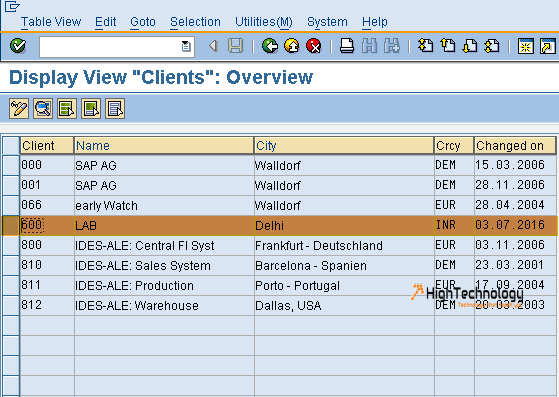Click the yellow Exit up-arrow icon

(292, 46)
